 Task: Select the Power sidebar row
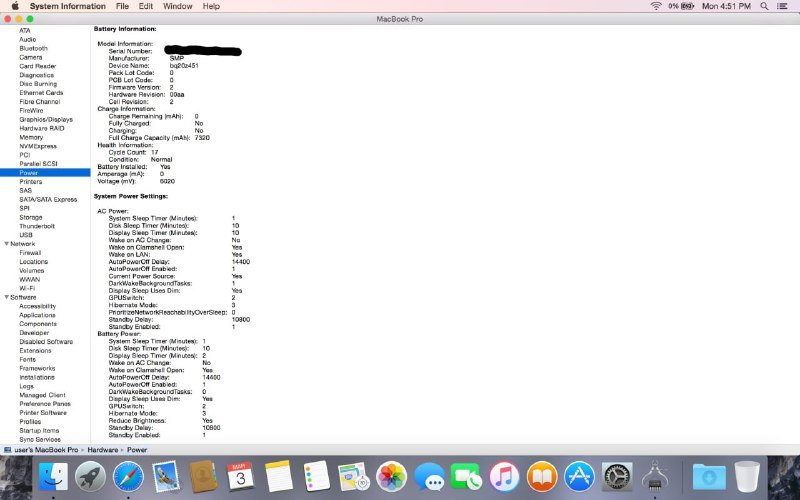[45, 172]
